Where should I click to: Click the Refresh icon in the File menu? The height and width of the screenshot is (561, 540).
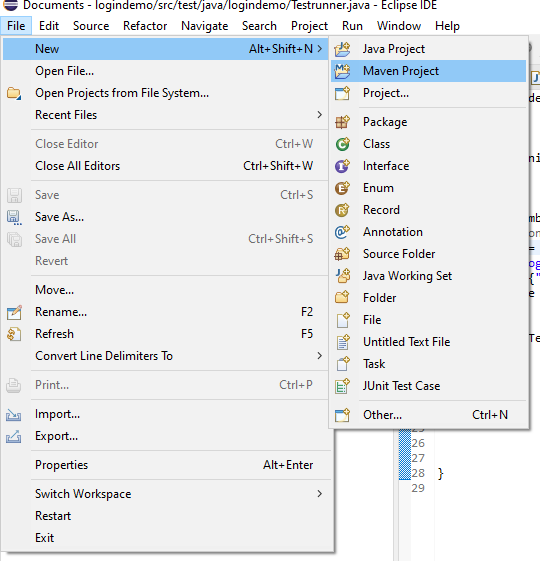coord(14,334)
